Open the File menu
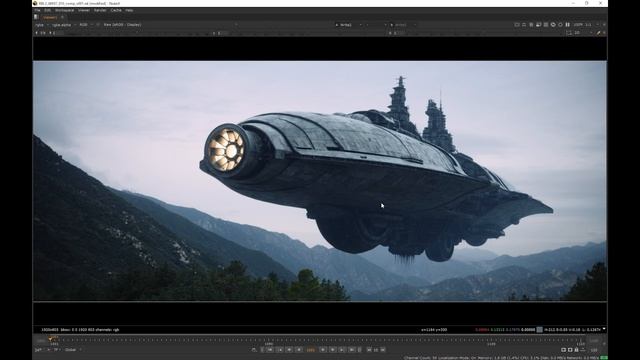The width and height of the screenshot is (640, 360). [37, 10]
